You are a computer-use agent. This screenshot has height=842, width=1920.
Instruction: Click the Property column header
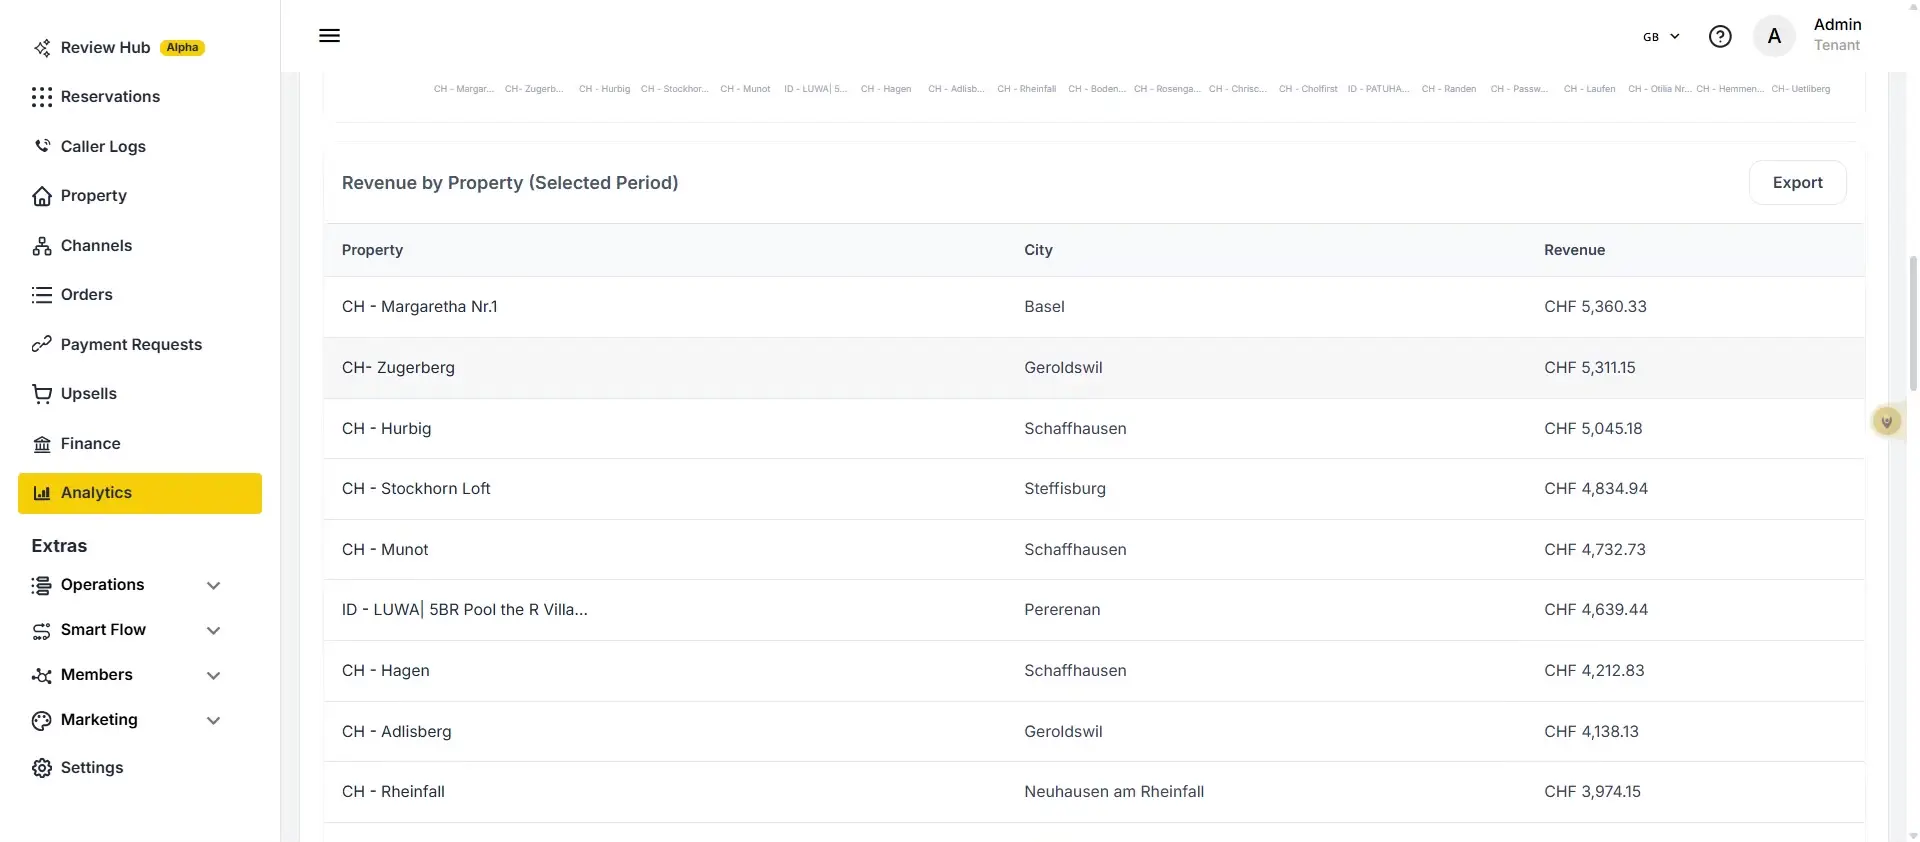point(372,250)
